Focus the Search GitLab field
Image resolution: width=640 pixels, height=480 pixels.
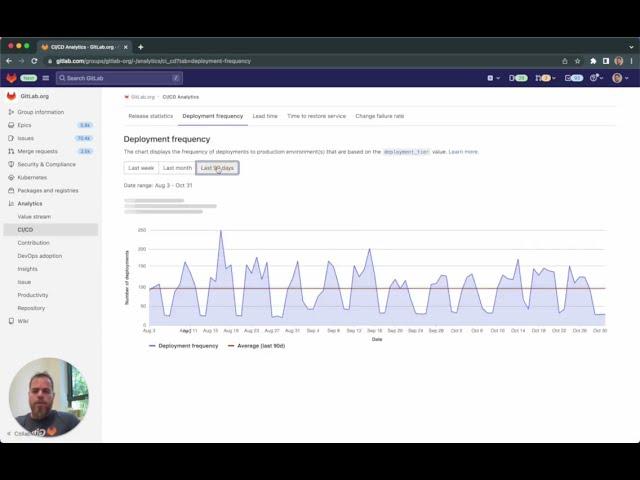(x=119, y=78)
